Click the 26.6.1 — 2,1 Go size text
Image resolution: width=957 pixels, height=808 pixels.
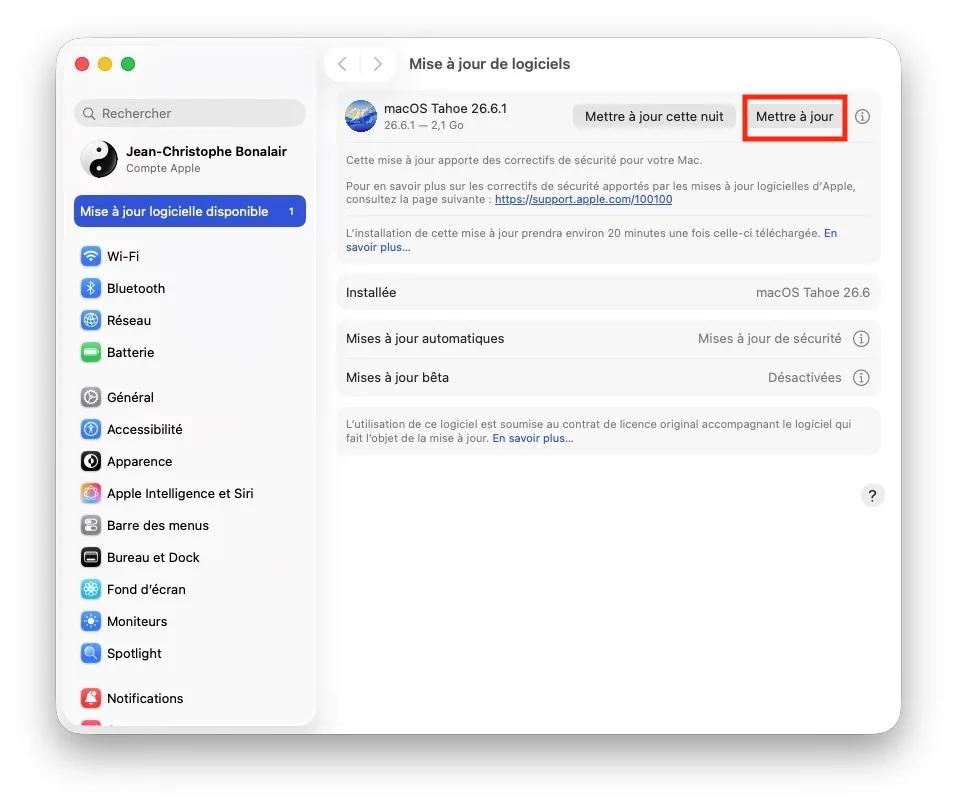tap(424, 125)
